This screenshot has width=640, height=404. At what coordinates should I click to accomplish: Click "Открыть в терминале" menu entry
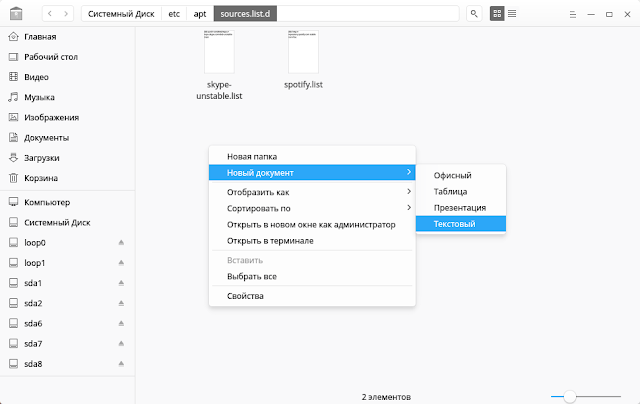click(x=270, y=240)
